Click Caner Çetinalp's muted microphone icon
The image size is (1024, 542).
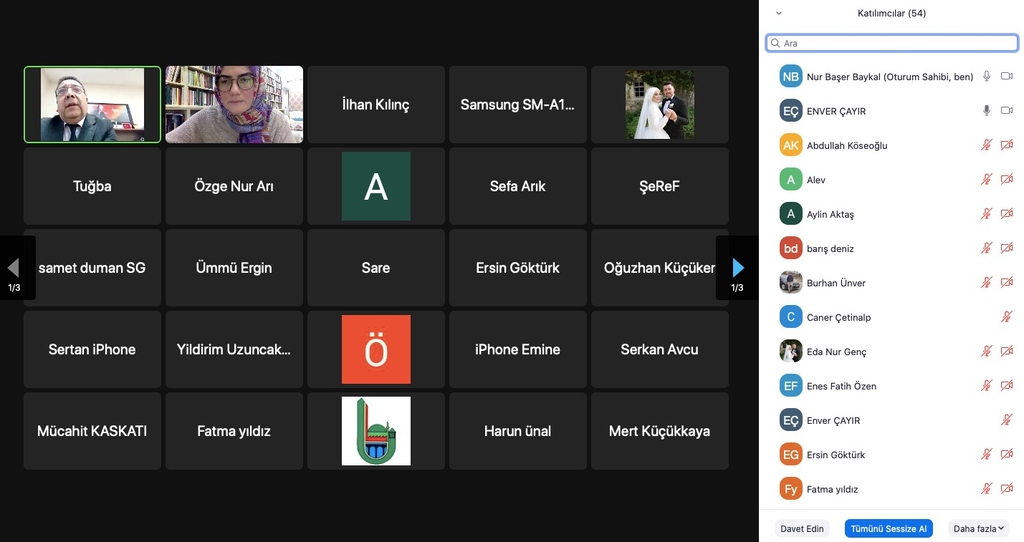point(1007,317)
